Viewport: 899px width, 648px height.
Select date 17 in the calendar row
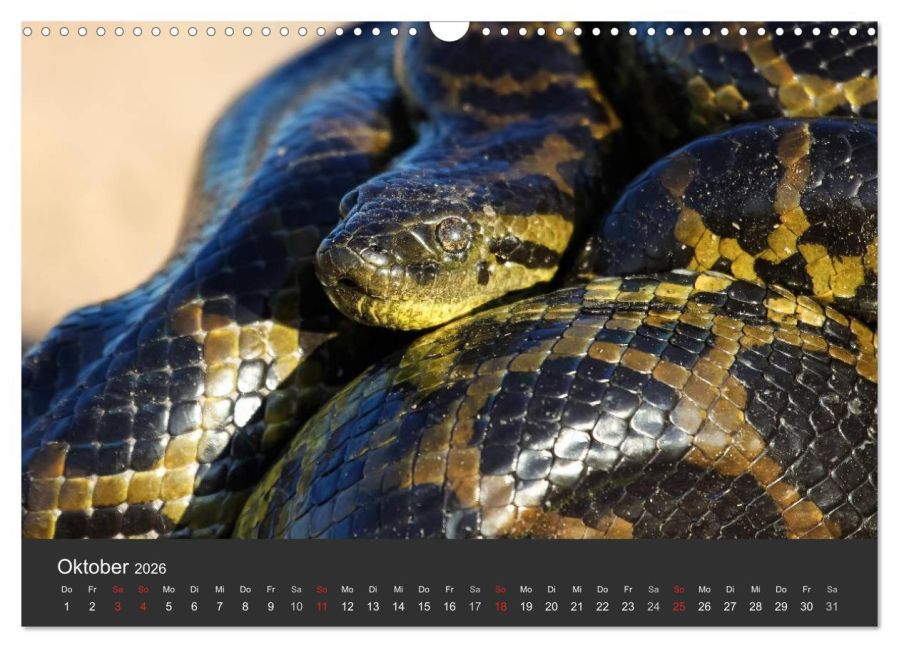475,607
